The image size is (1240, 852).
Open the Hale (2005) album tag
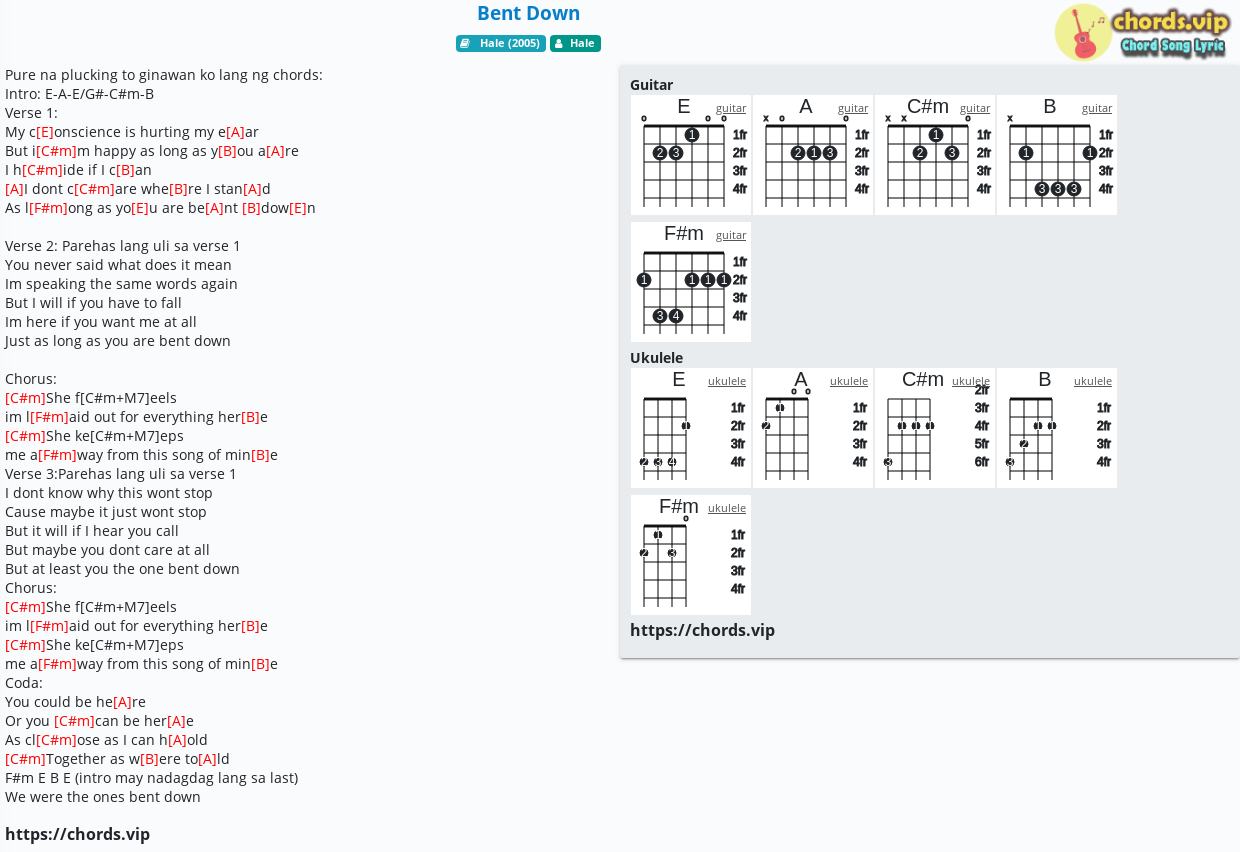click(x=501, y=44)
